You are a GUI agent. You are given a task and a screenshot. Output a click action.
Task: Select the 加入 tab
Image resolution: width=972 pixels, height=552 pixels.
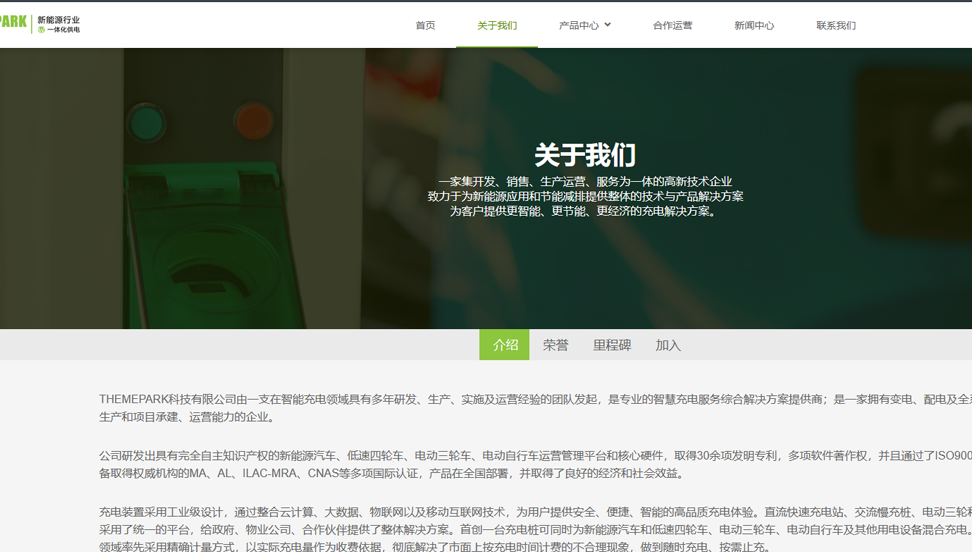[668, 345]
